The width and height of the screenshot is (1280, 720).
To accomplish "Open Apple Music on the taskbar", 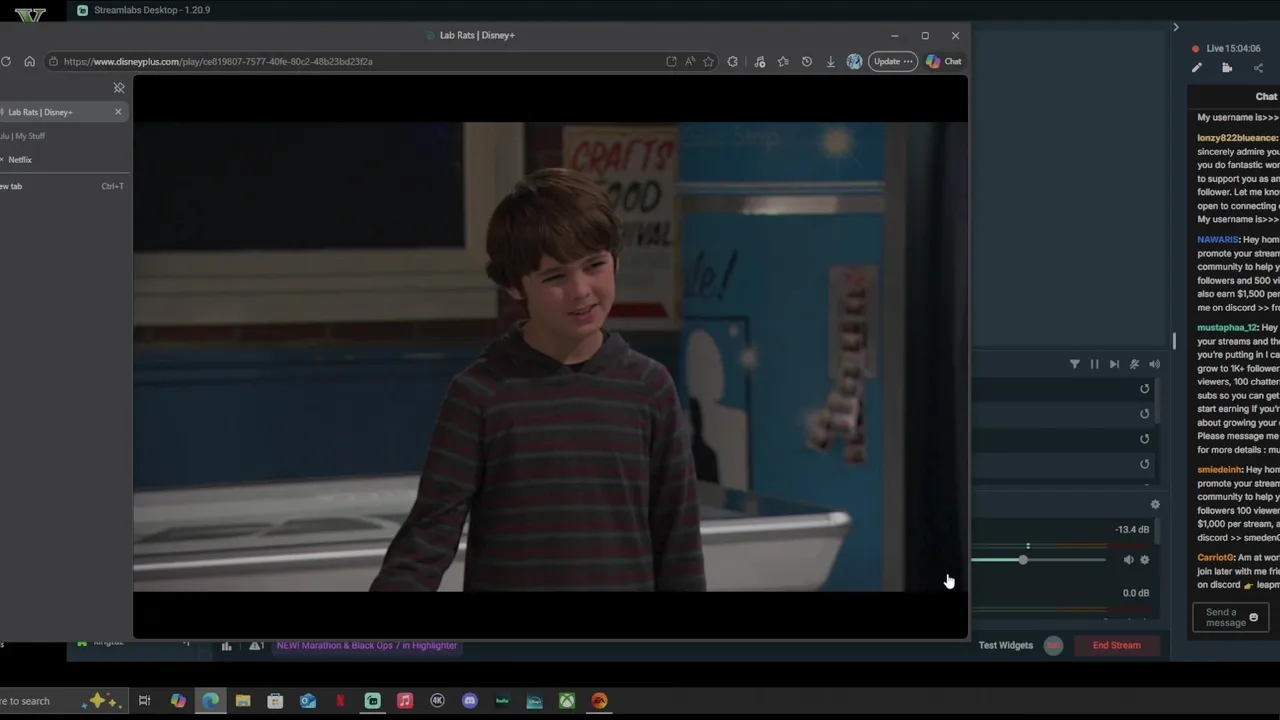I will pyautogui.click(x=405, y=701).
